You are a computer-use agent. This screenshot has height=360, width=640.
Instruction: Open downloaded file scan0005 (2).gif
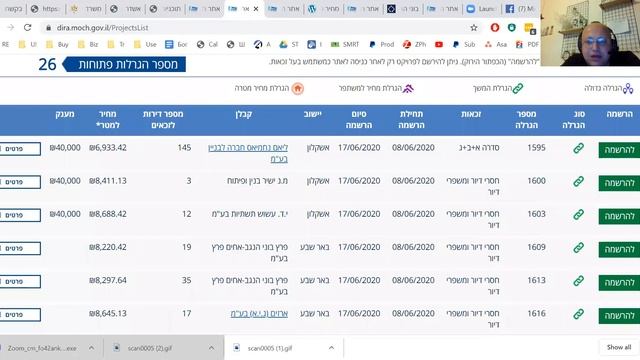[150, 348]
